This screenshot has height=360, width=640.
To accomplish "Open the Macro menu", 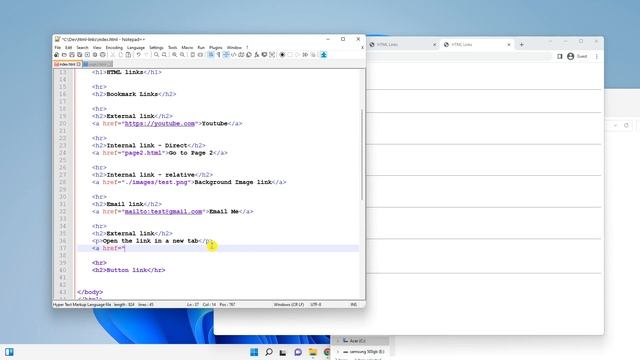I will [187, 48].
